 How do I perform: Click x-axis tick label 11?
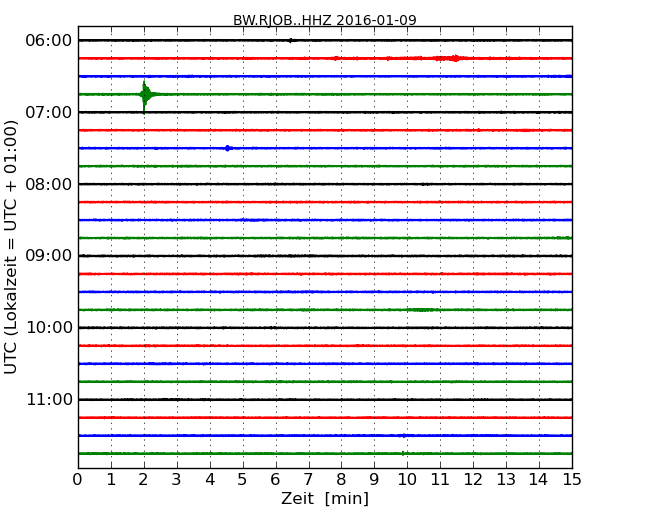(x=440, y=479)
